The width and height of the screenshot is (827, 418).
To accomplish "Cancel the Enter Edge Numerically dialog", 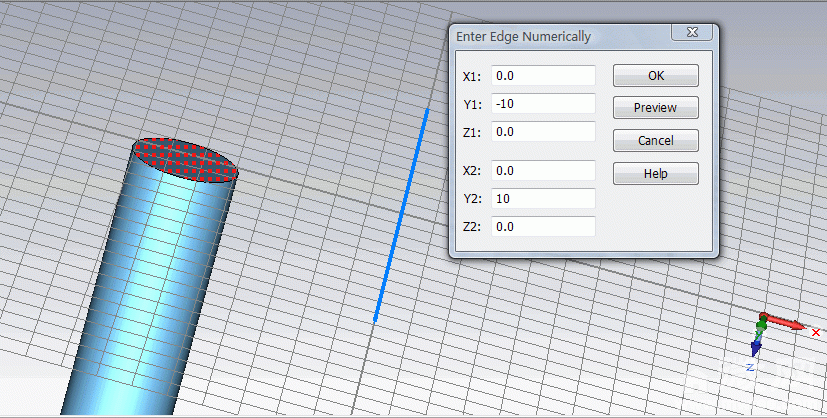I will coord(656,141).
